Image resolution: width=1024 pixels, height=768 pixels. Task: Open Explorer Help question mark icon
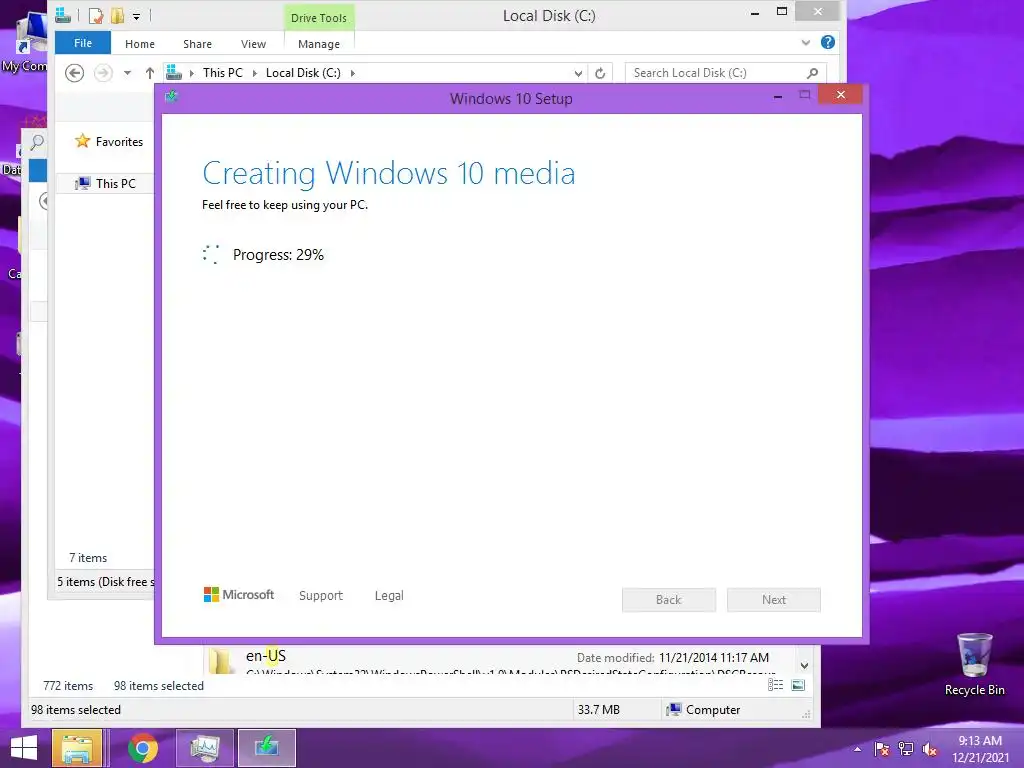[827, 42]
